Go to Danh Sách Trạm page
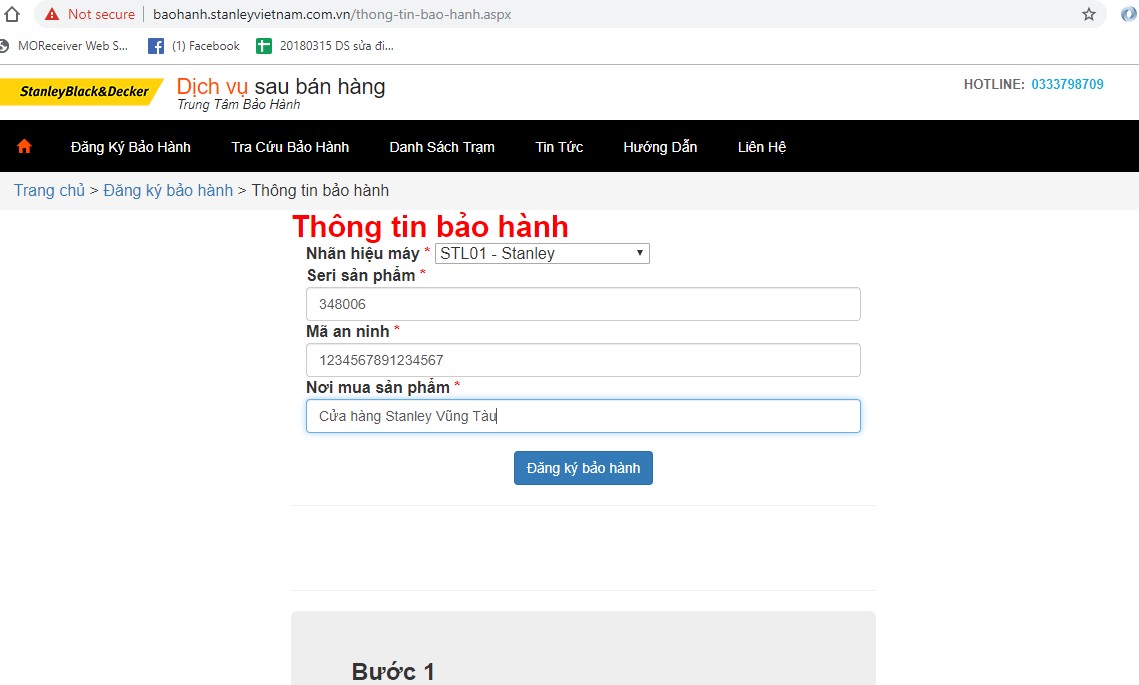This screenshot has height=685, width=1139. tap(442, 147)
